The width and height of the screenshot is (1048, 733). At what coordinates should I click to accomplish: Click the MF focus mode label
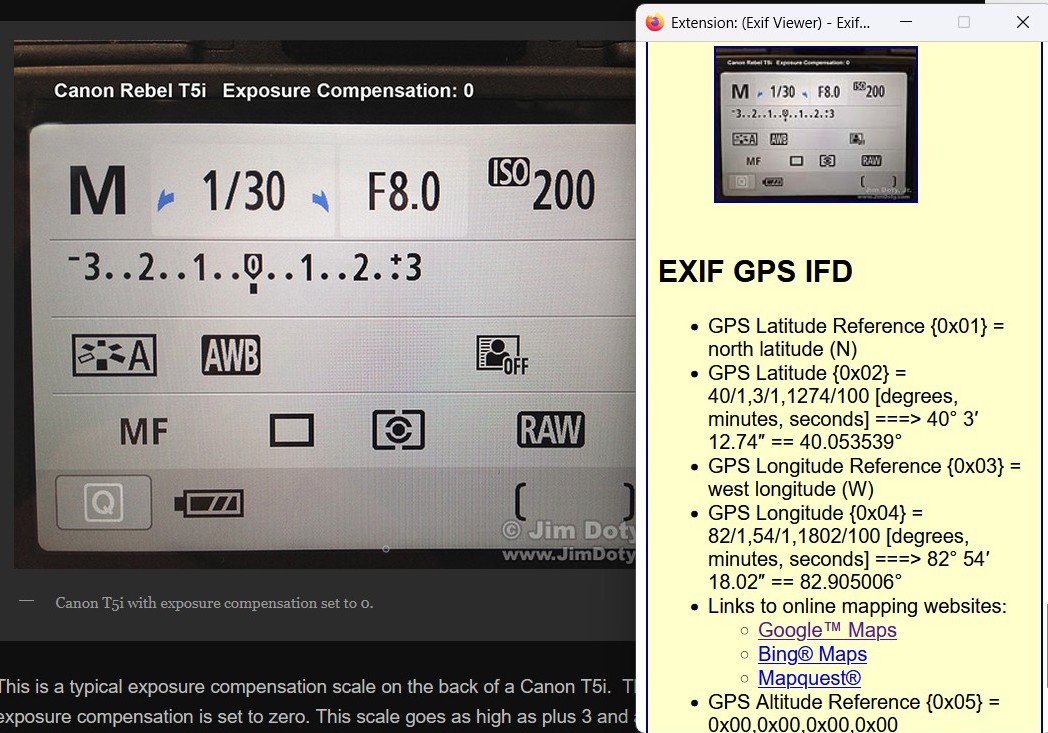tap(145, 432)
